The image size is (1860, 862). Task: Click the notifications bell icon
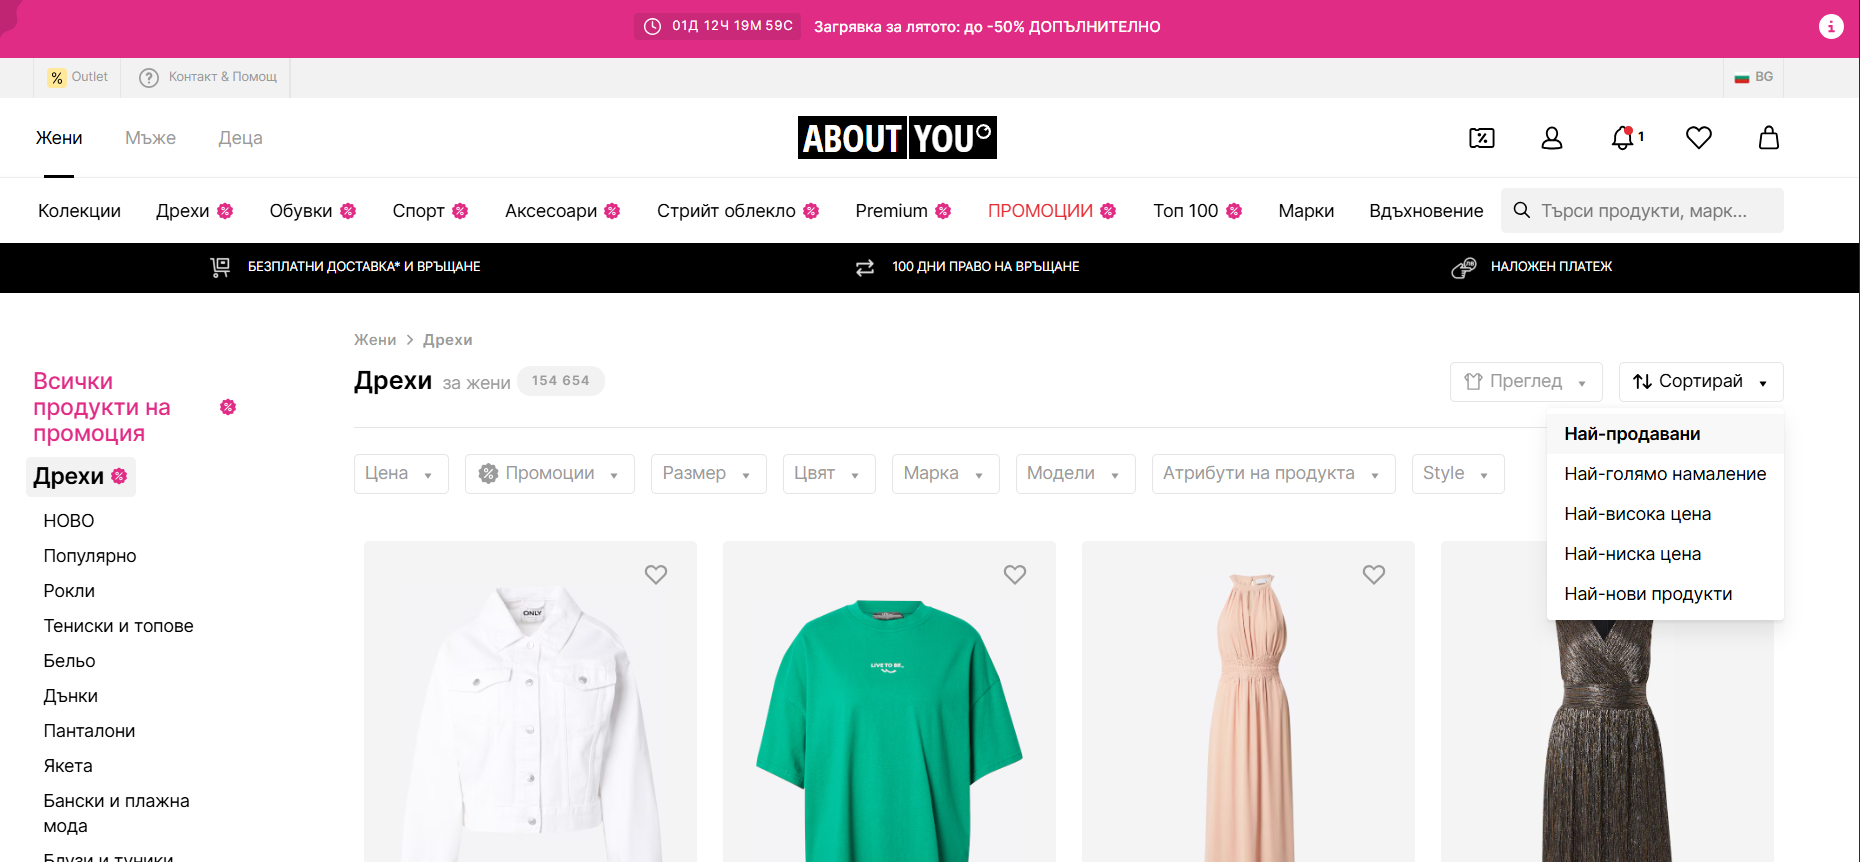coord(1623,138)
